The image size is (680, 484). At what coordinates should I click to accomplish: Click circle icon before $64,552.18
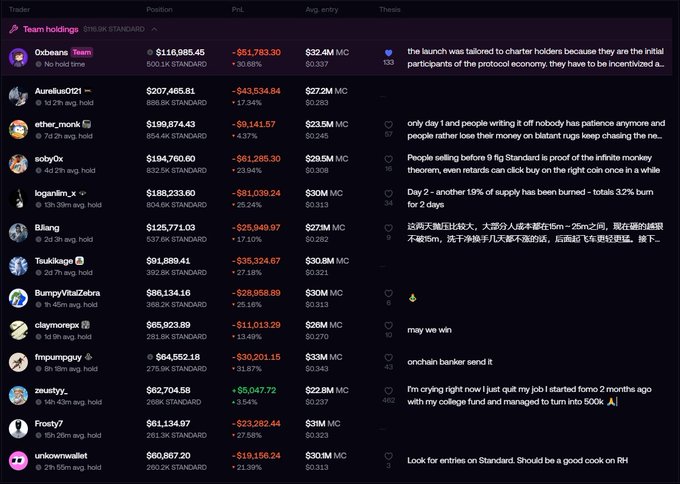(x=150, y=357)
